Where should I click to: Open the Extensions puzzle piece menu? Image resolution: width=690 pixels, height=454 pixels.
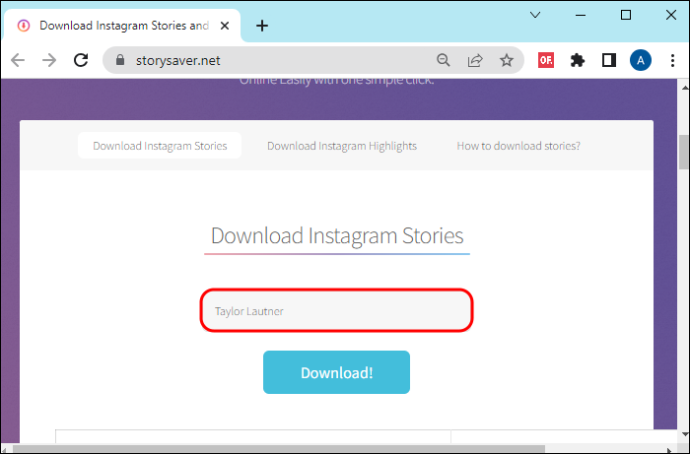pyautogui.click(x=577, y=60)
